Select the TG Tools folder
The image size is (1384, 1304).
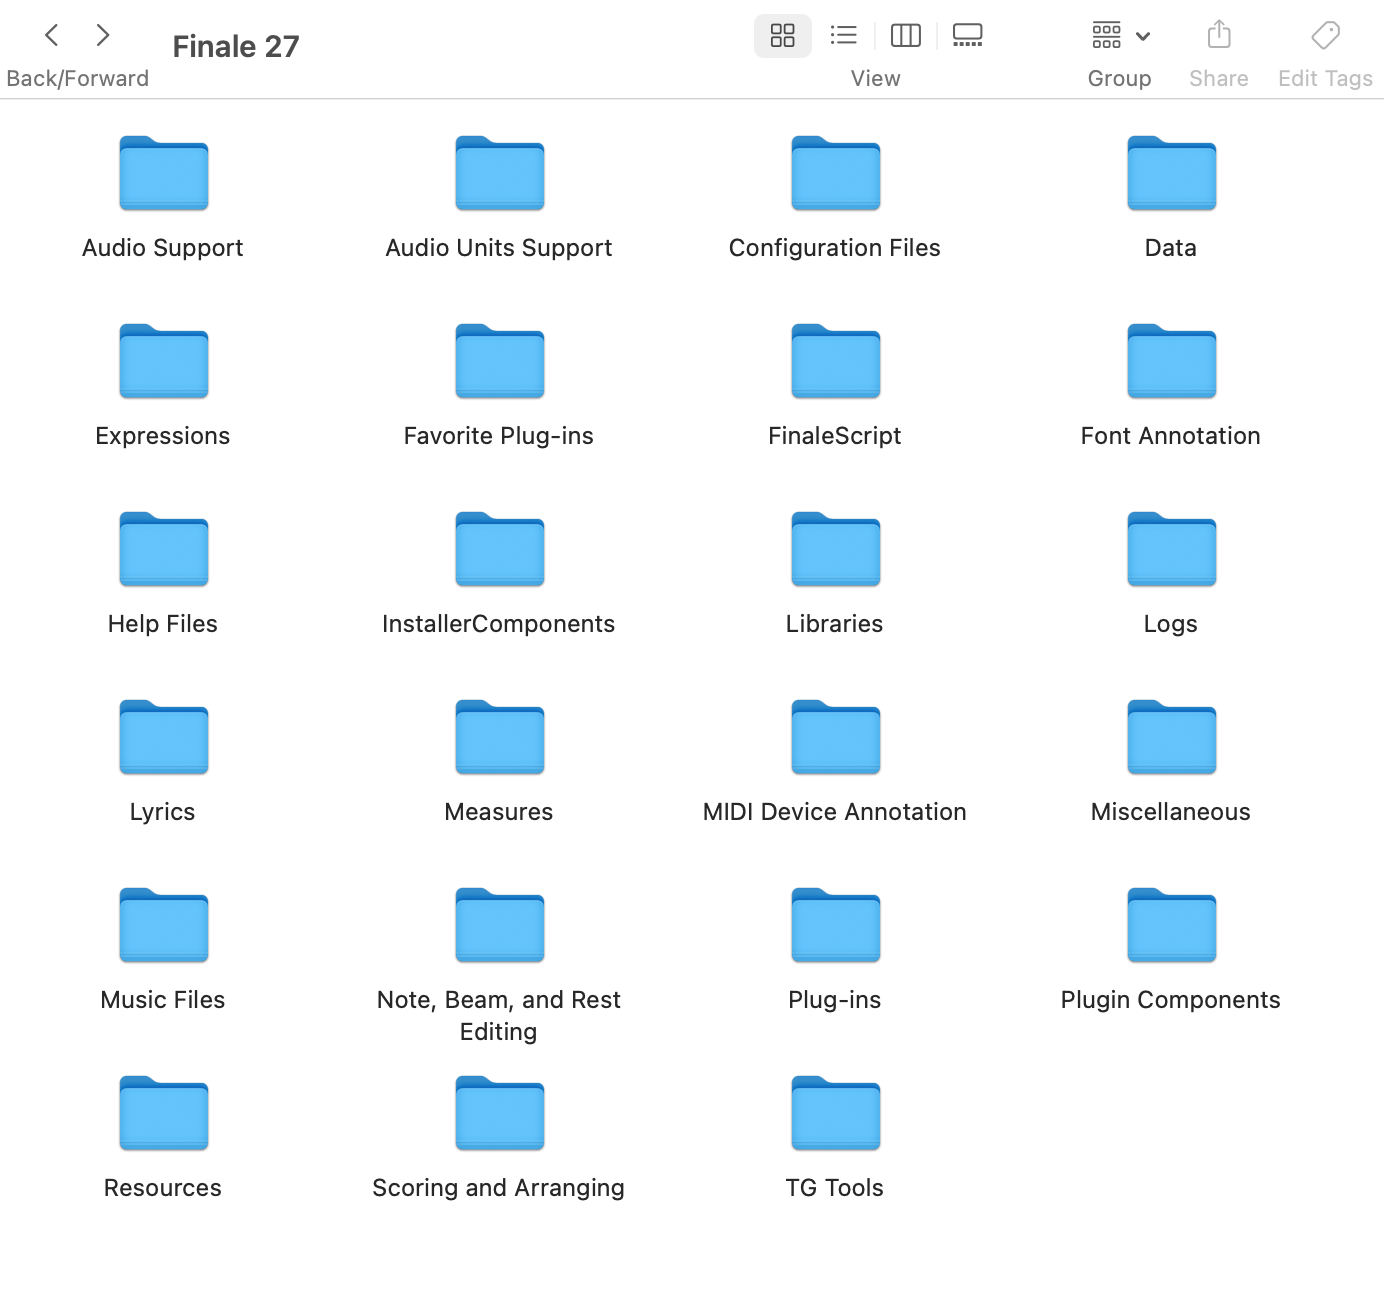pyautogui.click(x=835, y=1113)
